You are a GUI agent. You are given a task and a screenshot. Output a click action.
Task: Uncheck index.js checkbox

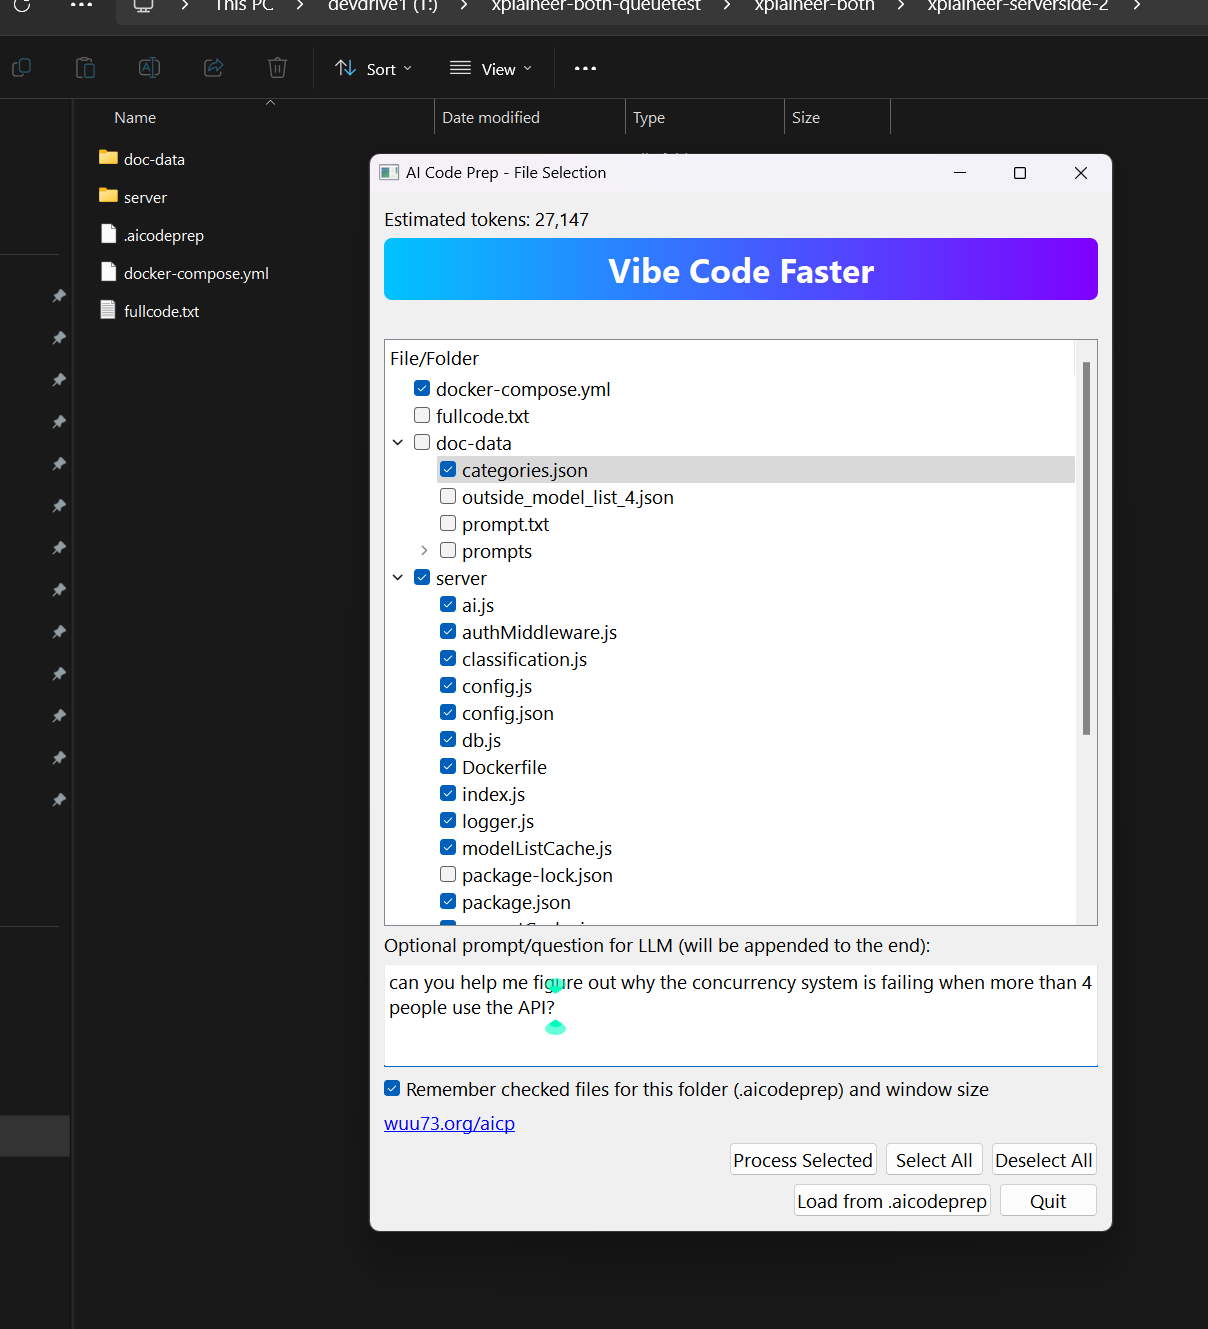(448, 793)
